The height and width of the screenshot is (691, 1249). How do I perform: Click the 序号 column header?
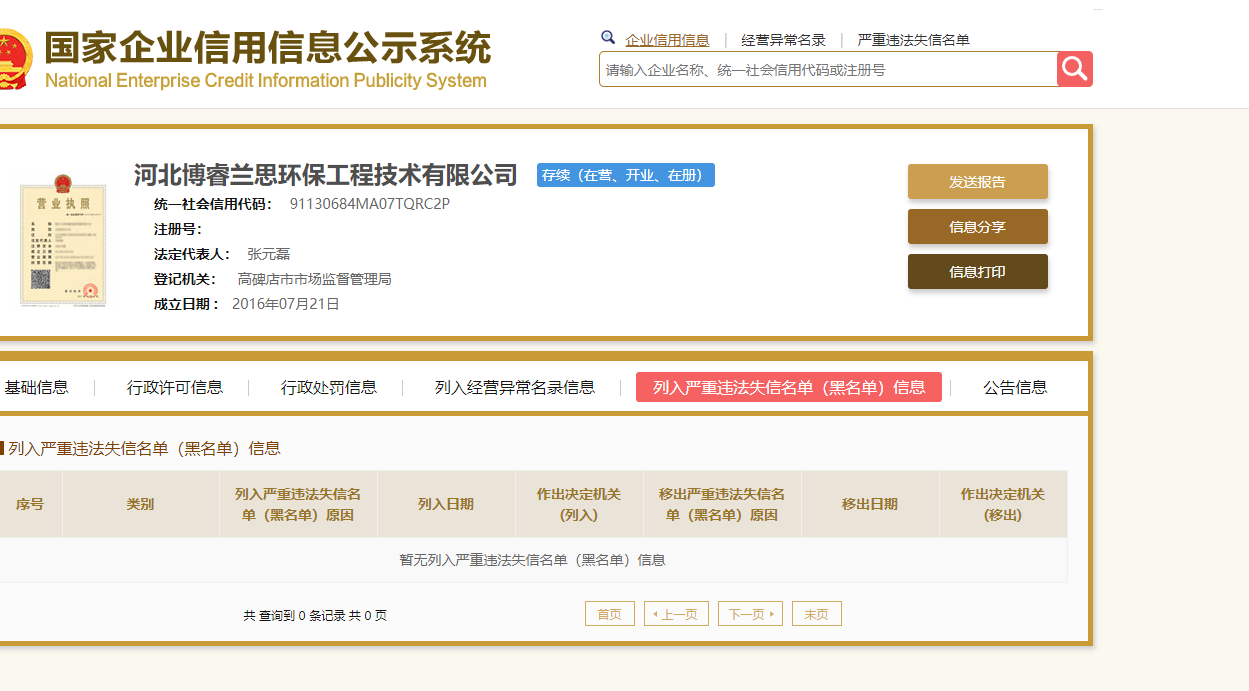click(x=30, y=504)
